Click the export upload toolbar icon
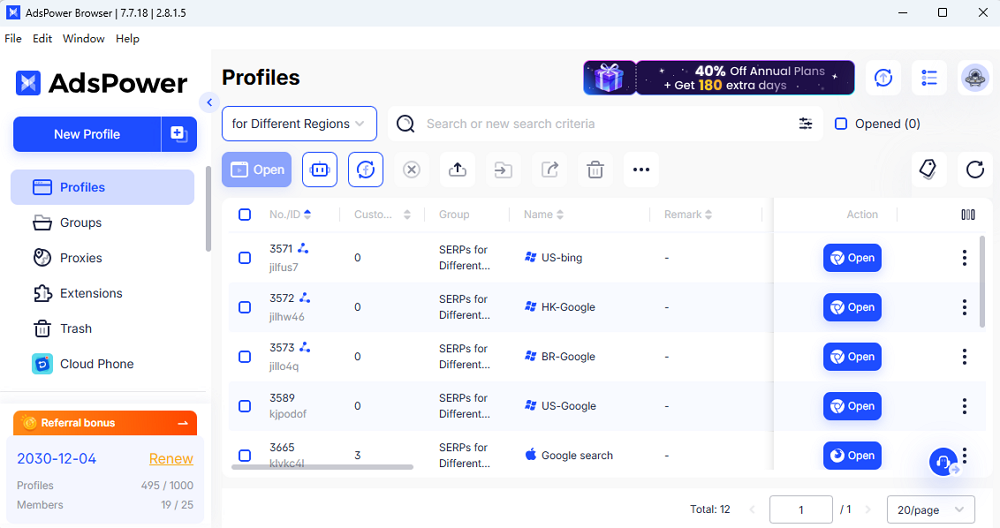 point(457,170)
